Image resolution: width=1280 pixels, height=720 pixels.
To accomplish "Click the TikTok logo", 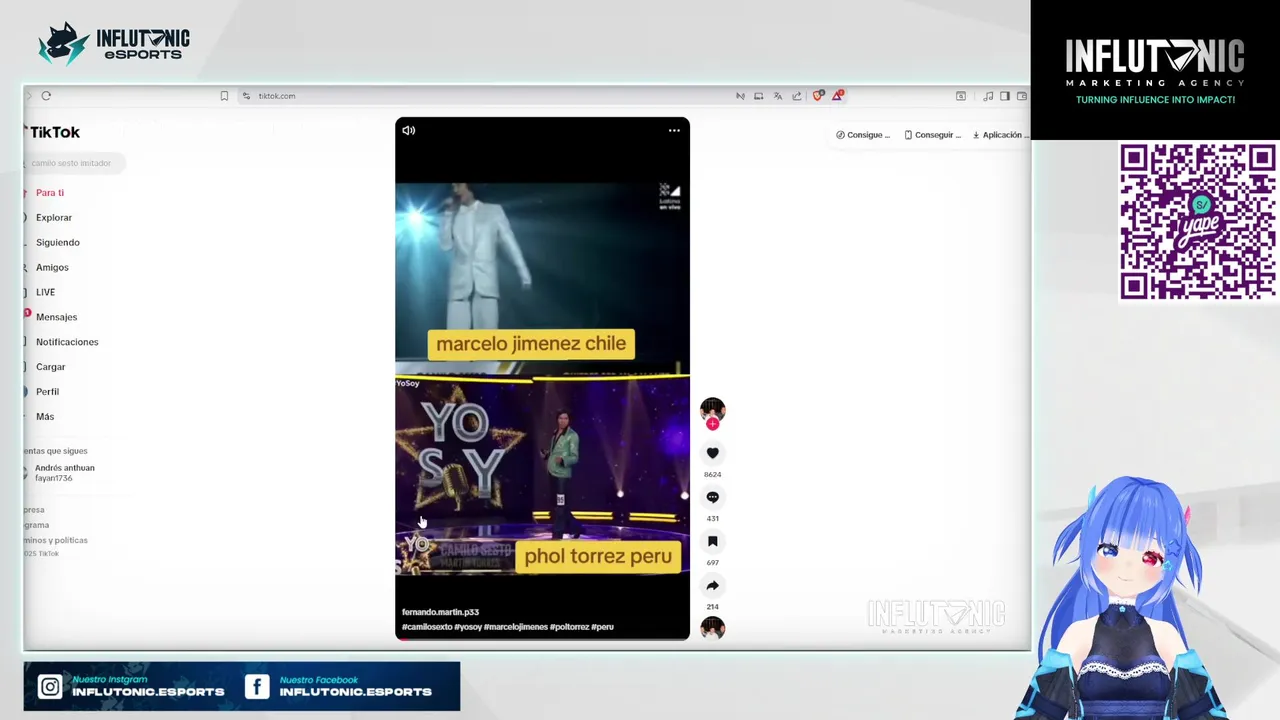I will pyautogui.click(x=53, y=132).
